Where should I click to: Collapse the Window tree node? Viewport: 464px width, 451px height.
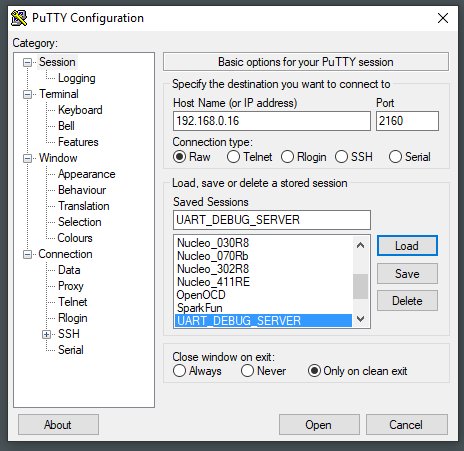tap(27, 158)
